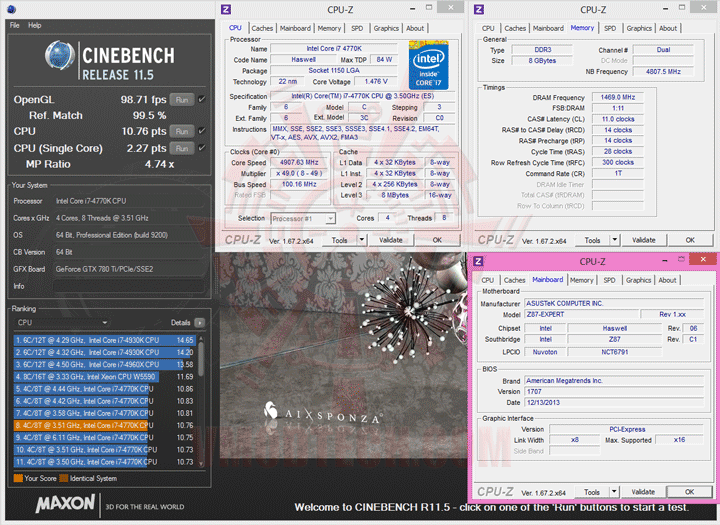This screenshot has width=720, height=525.
Task: Switch to Caches tab in first CPU-Z window
Action: (262, 28)
